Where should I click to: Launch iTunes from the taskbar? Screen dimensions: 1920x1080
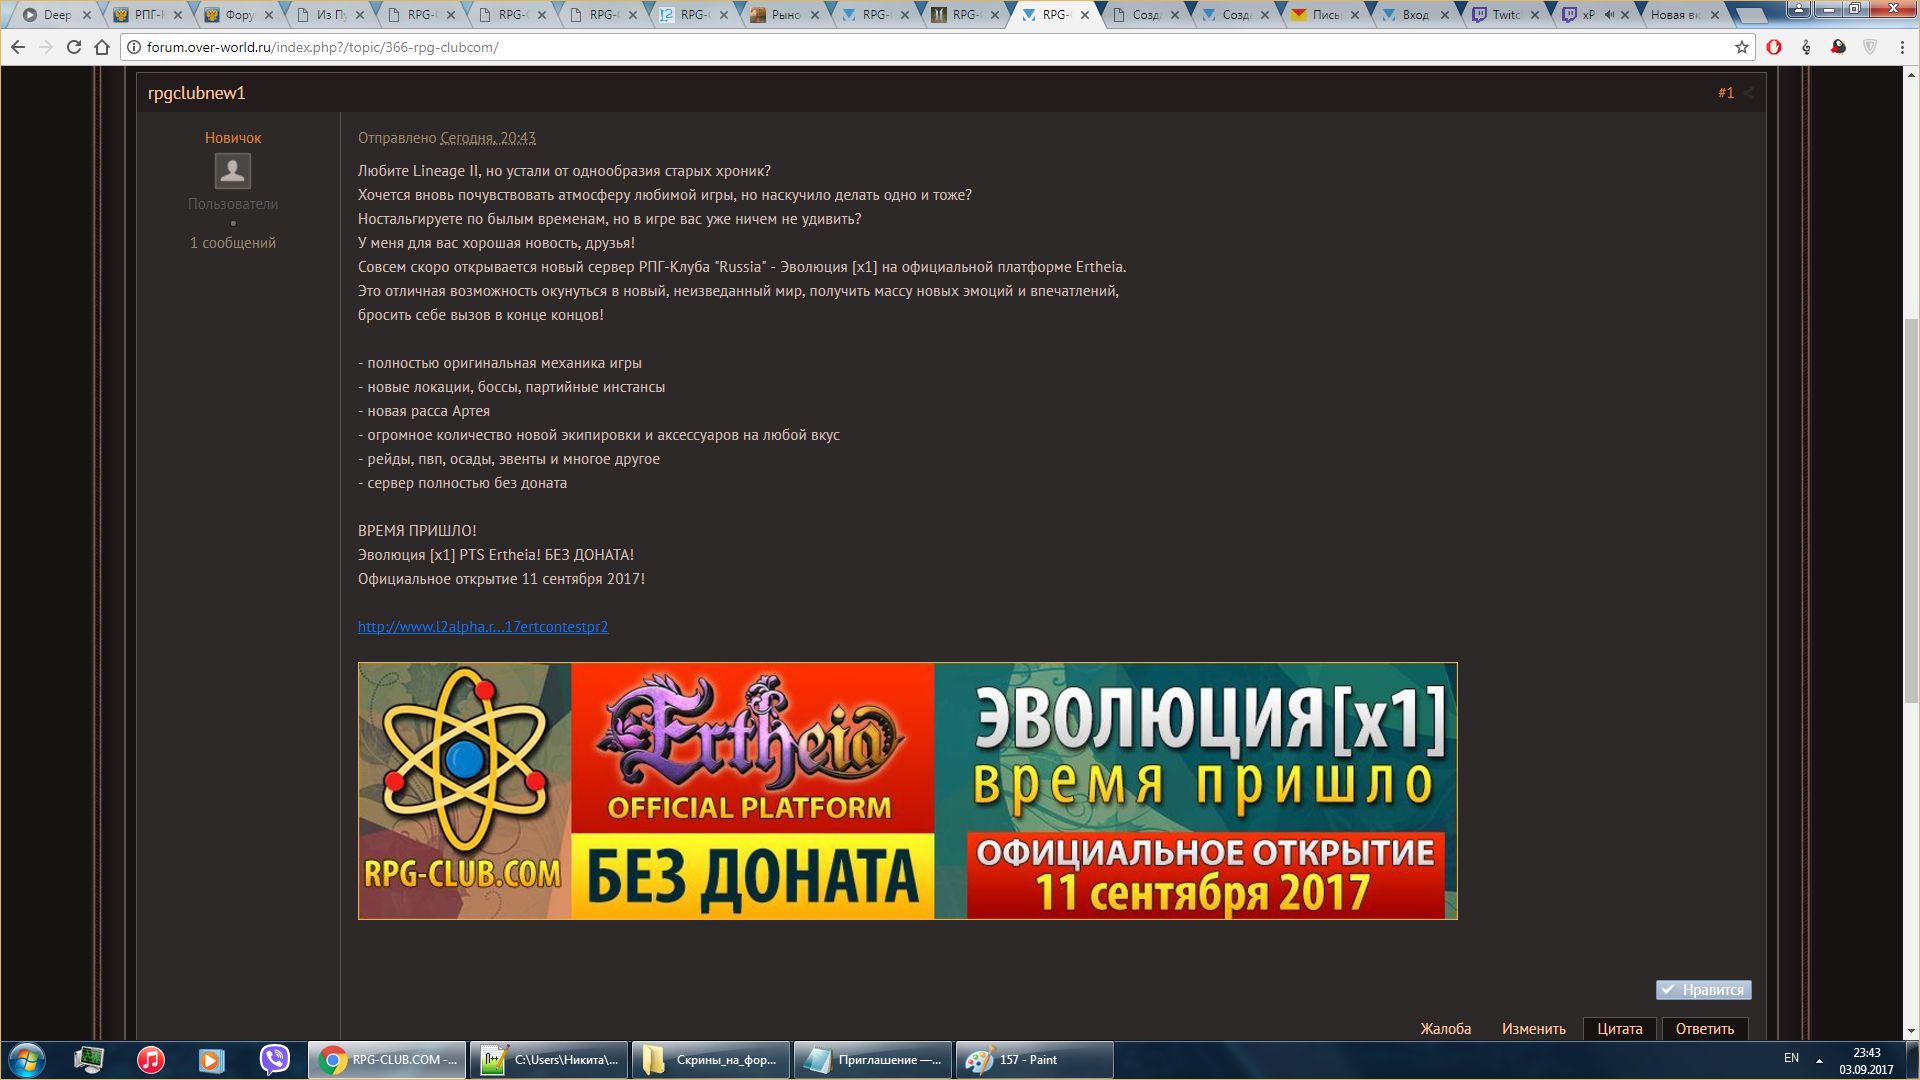pyautogui.click(x=151, y=1060)
